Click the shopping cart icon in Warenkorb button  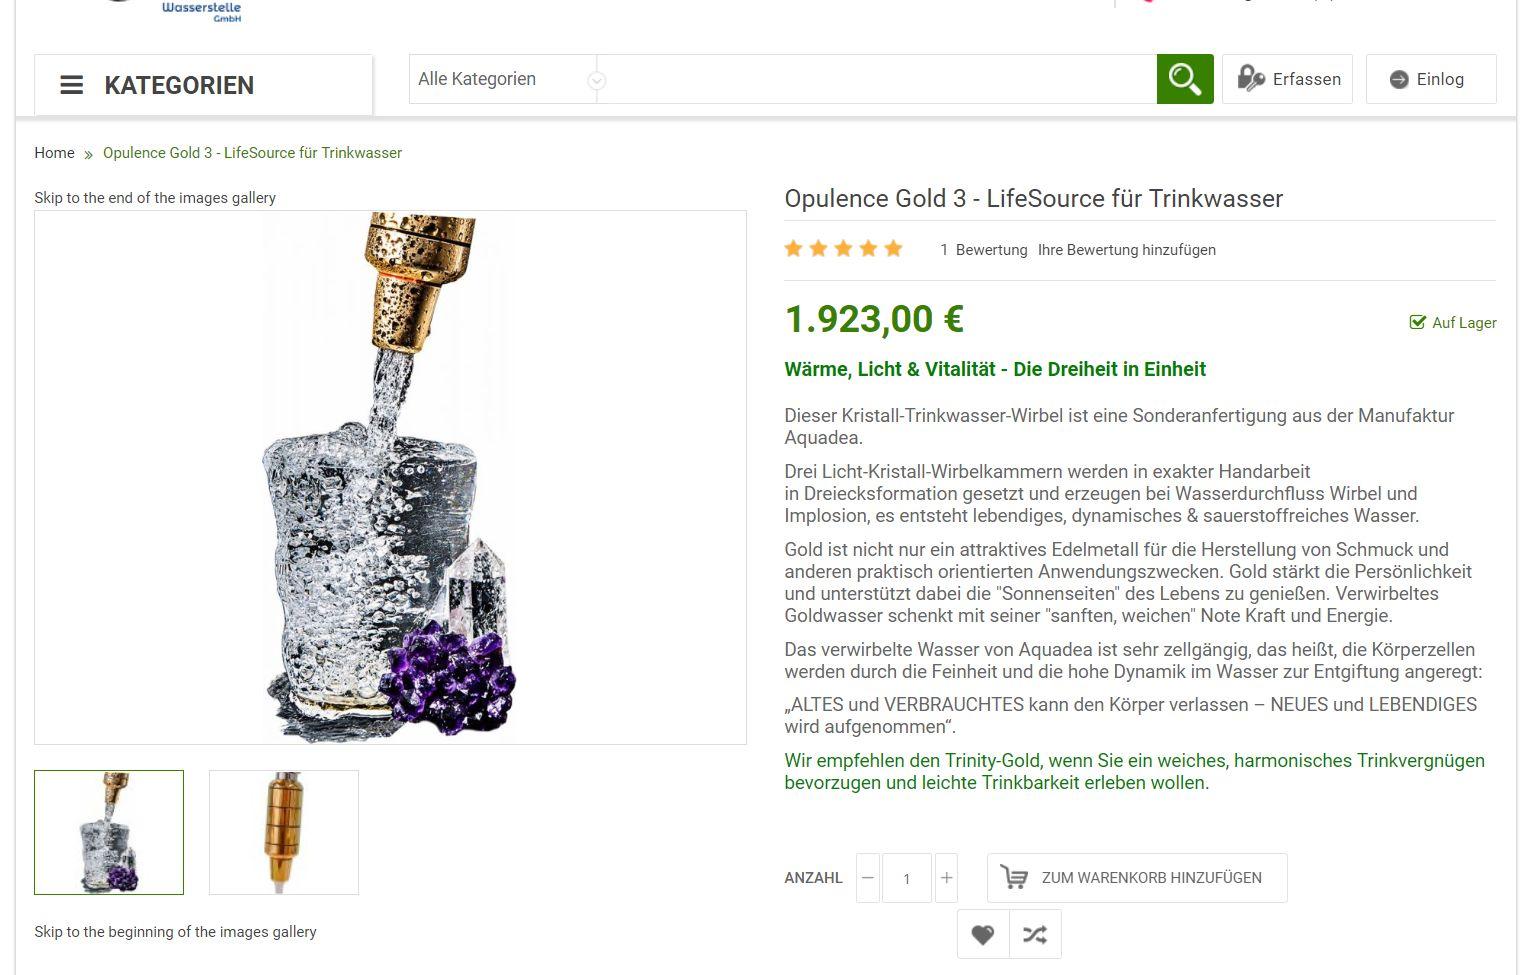pos(1015,877)
